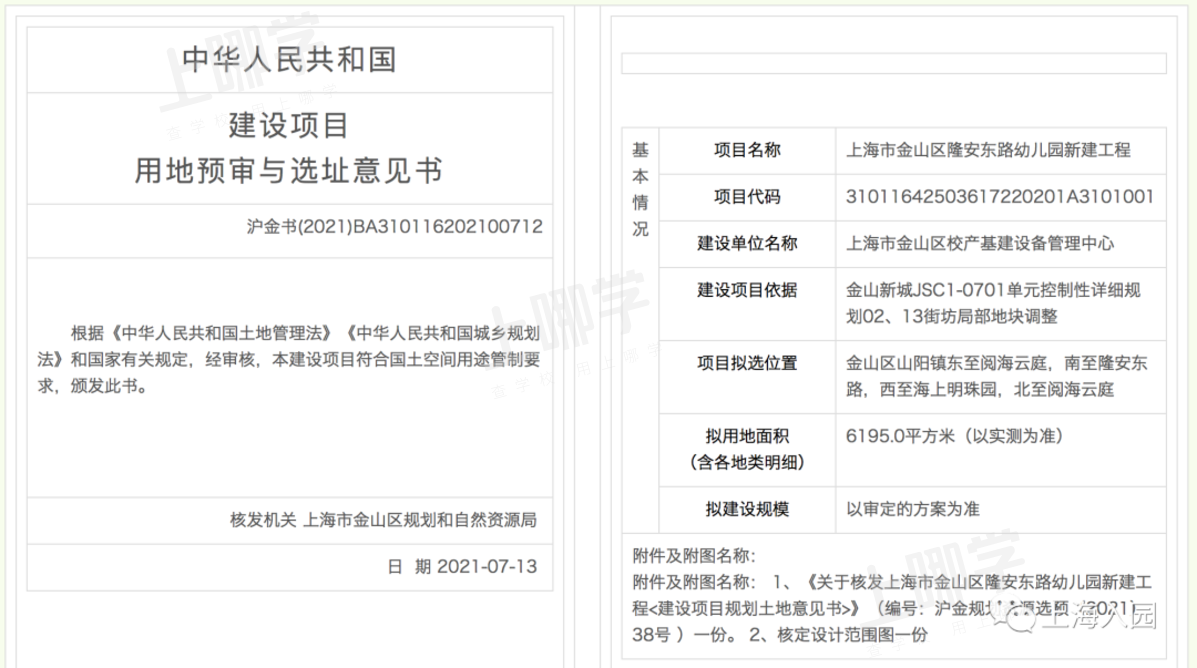Click attachment text 38号 ）一份。 2、核定设计范围图一份
1197x668 pixels.
[779, 634]
